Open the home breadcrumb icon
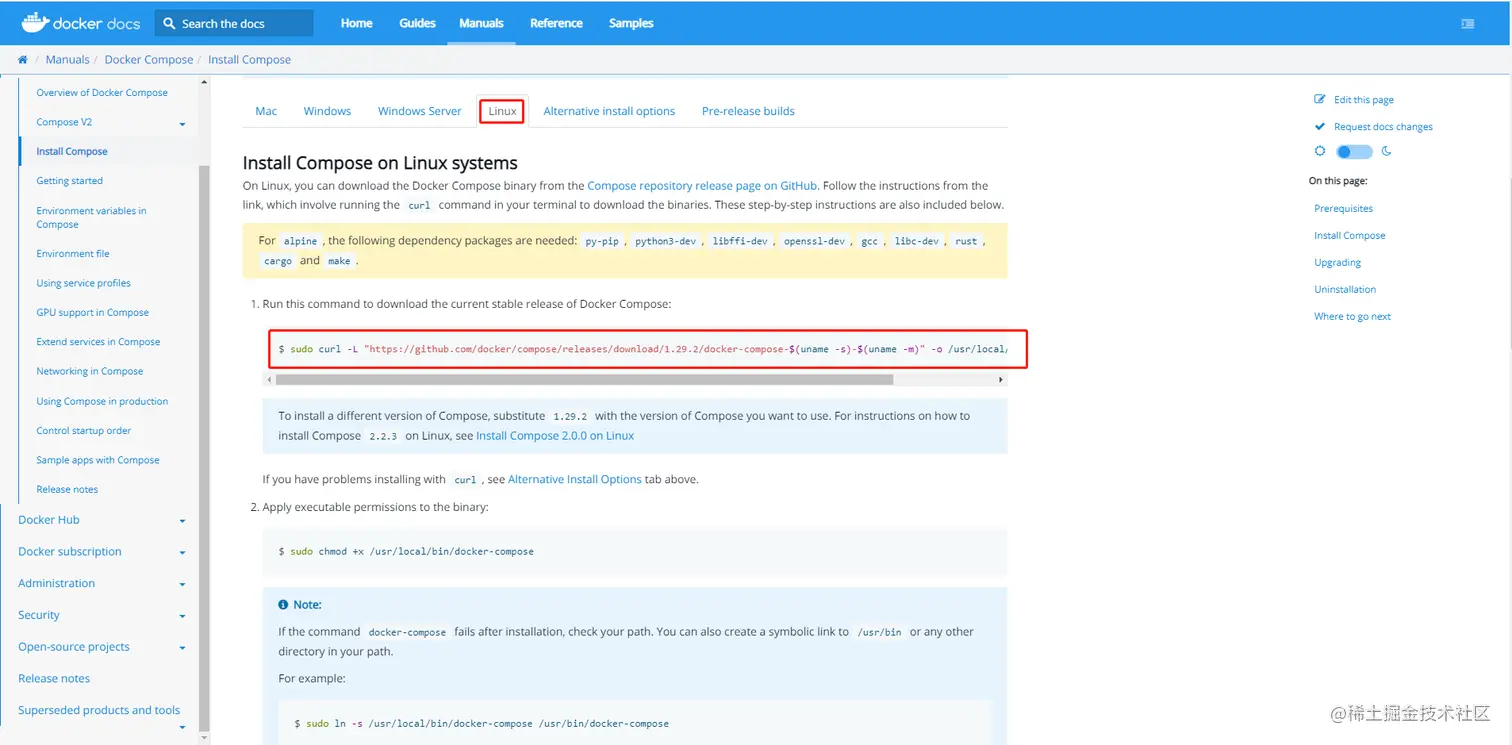The width and height of the screenshot is (1512, 745). tap(23, 60)
